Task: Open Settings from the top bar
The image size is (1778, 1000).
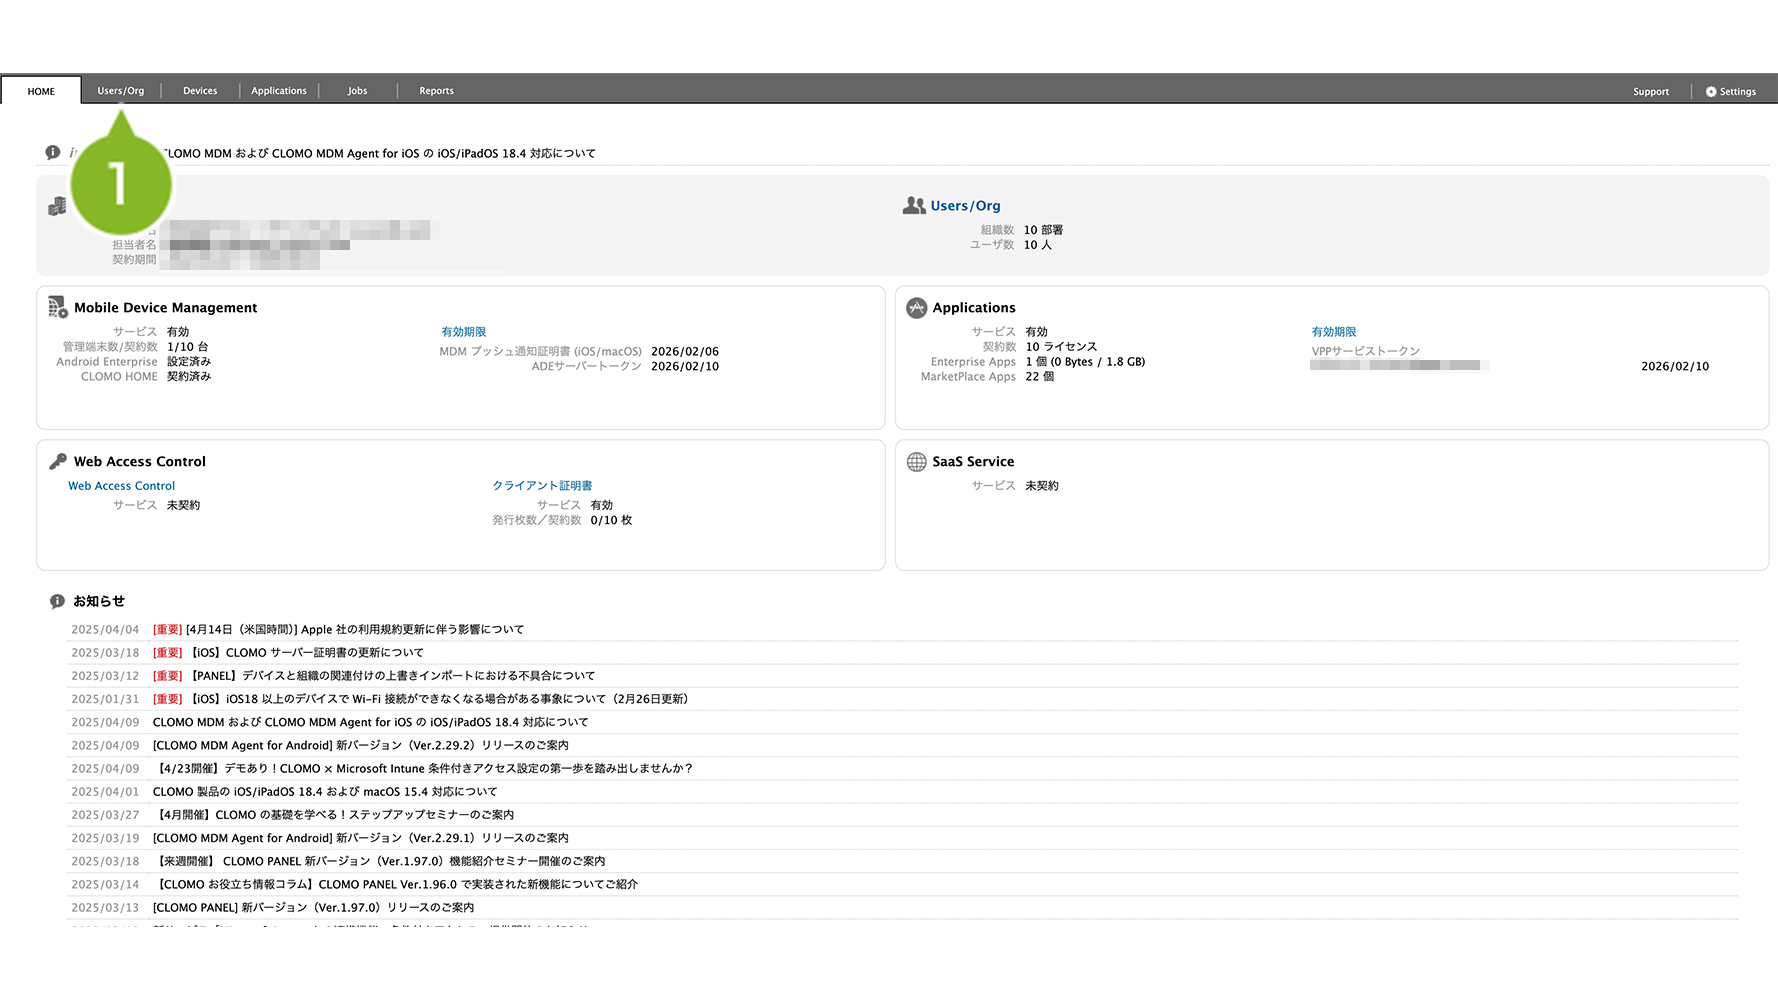Action: tap(1731, 92)
